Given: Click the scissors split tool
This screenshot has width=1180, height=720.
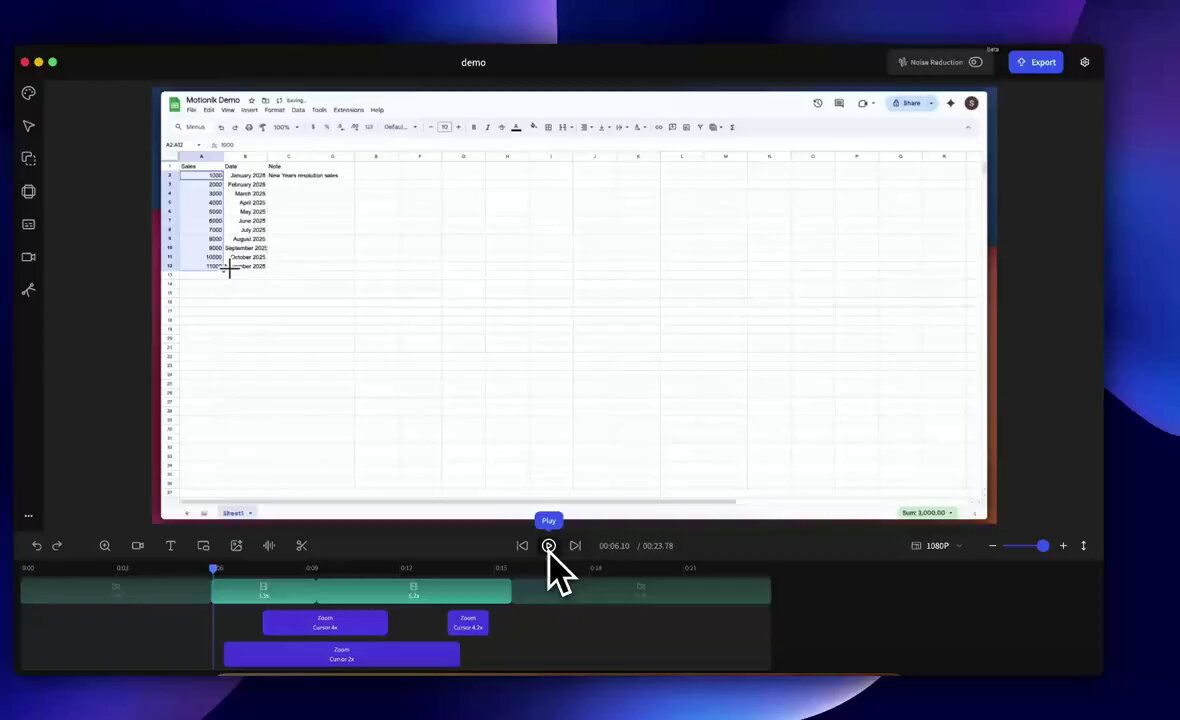Looking at the screenshot, I should click(x=301, y=546).
